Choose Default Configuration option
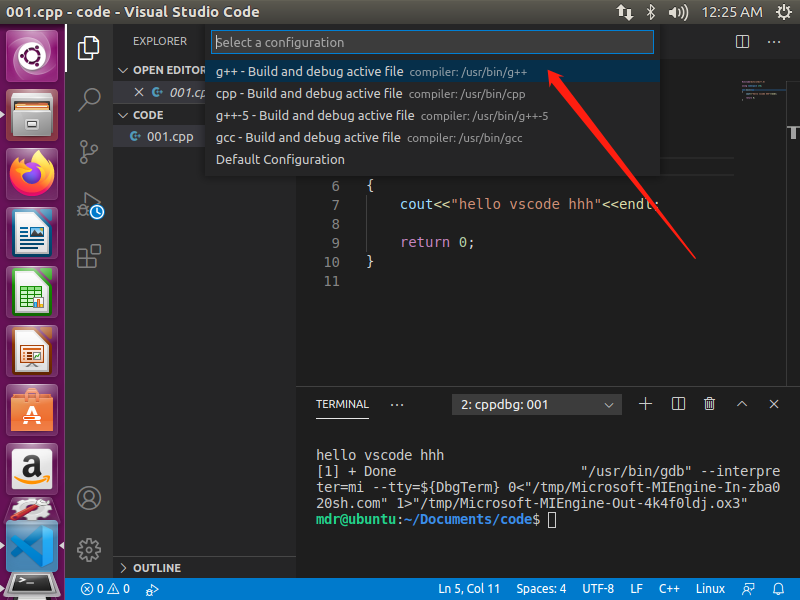The width and height of the screenshot is (800, 600). pos(432,159)
